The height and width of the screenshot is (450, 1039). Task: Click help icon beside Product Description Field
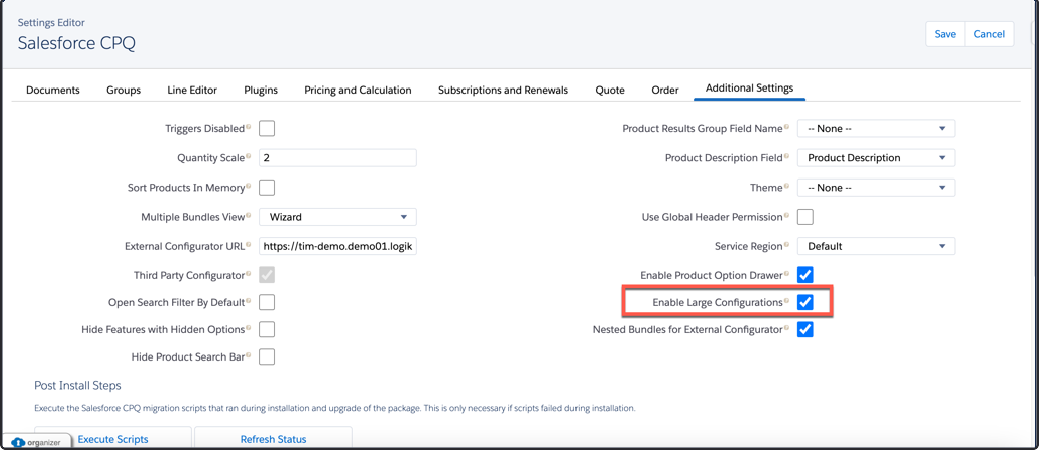tap(787, 156)
